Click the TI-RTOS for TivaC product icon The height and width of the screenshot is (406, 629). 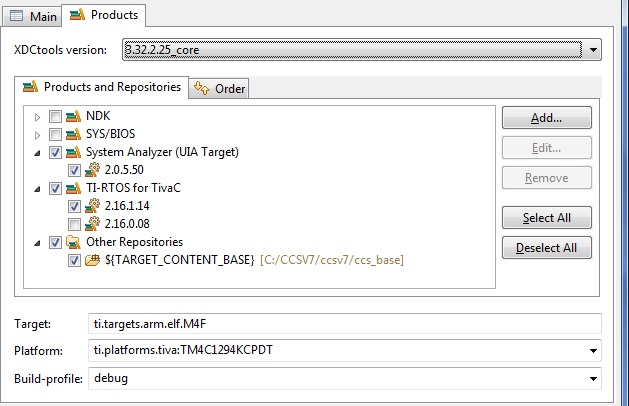[x=73, y=188]
